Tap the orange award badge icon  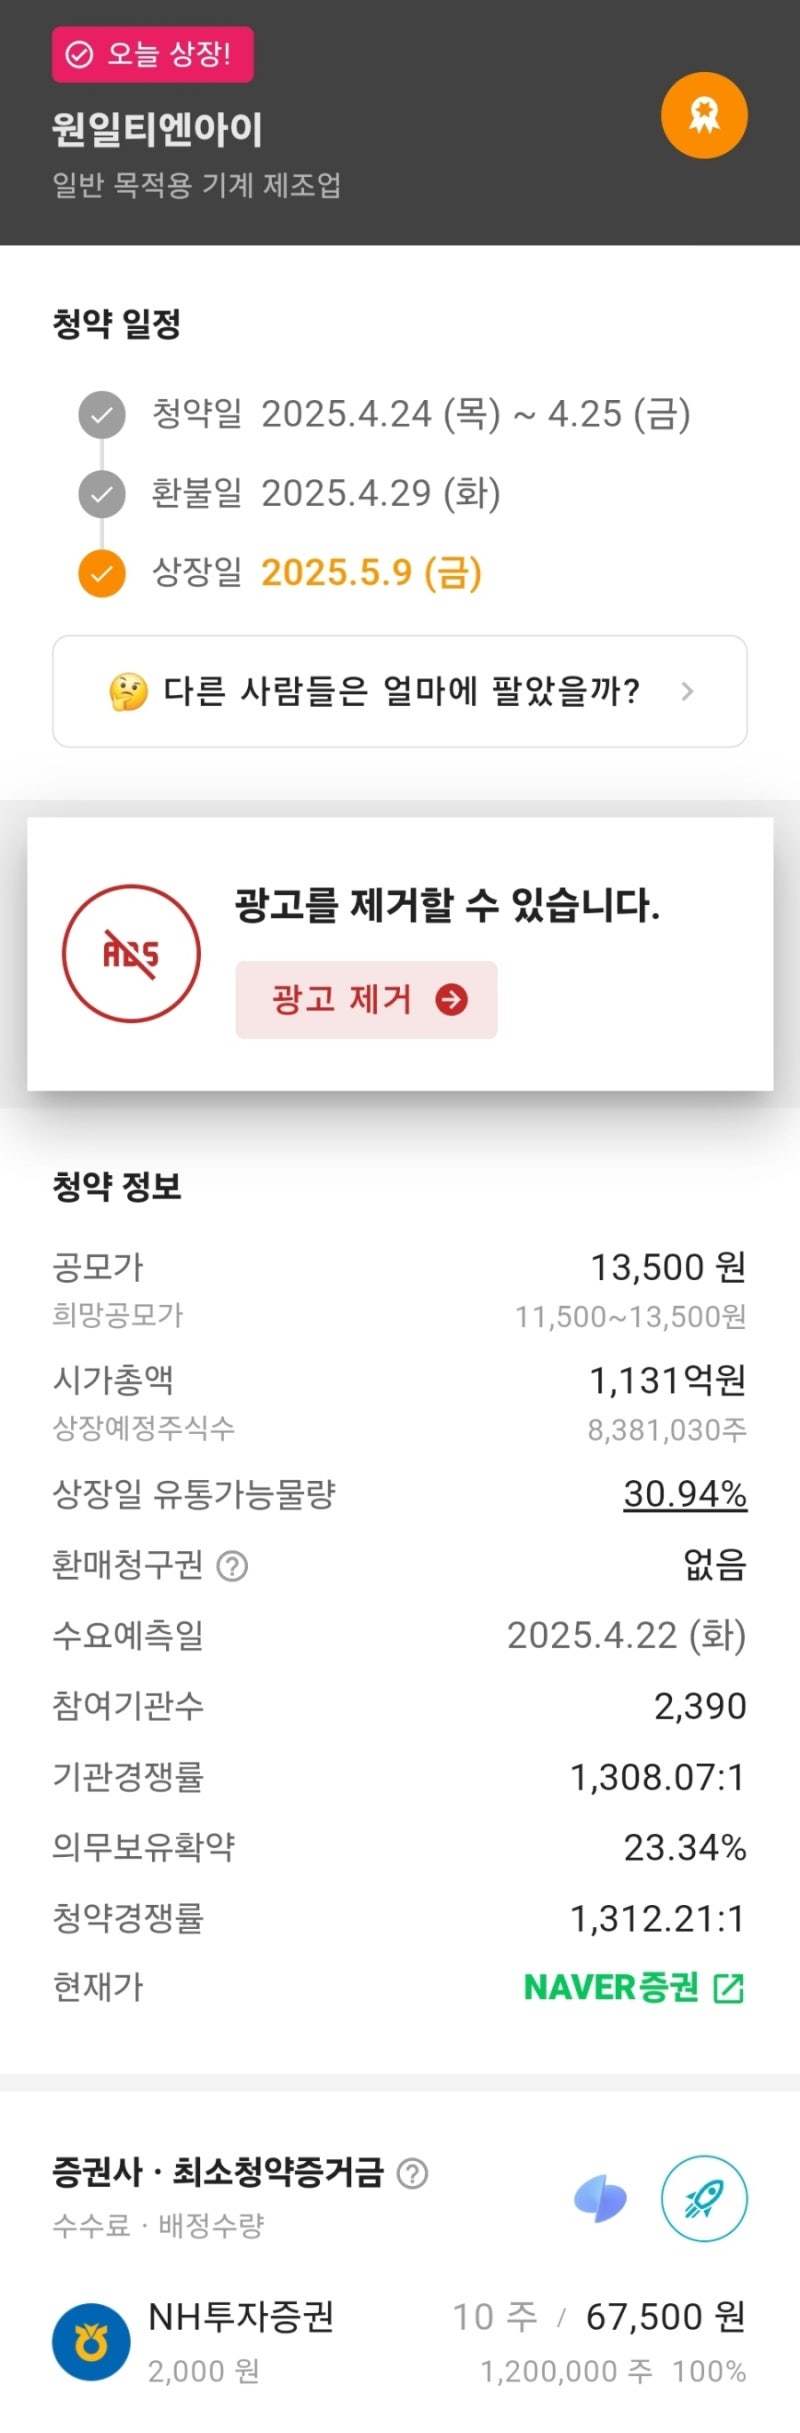pyautogui.click(x=704, y=116)
